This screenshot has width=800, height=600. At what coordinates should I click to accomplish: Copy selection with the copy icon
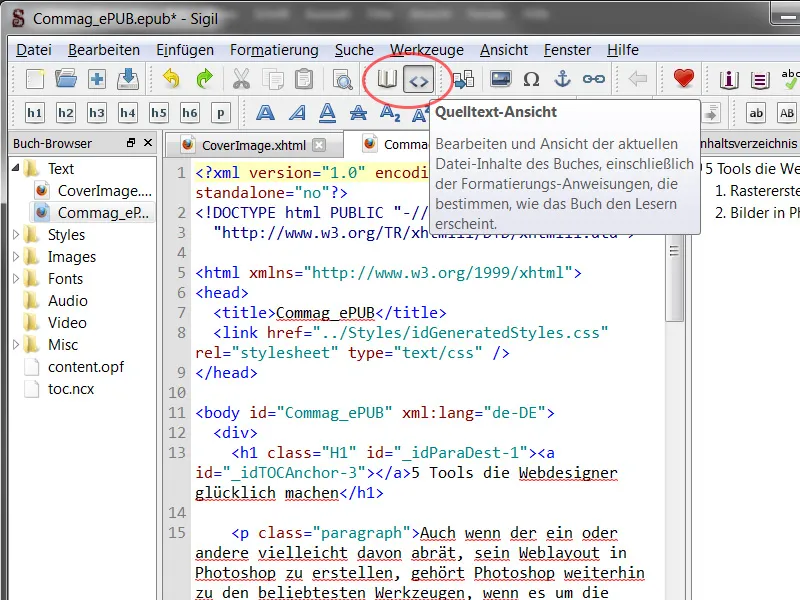[x=273, y=79]
